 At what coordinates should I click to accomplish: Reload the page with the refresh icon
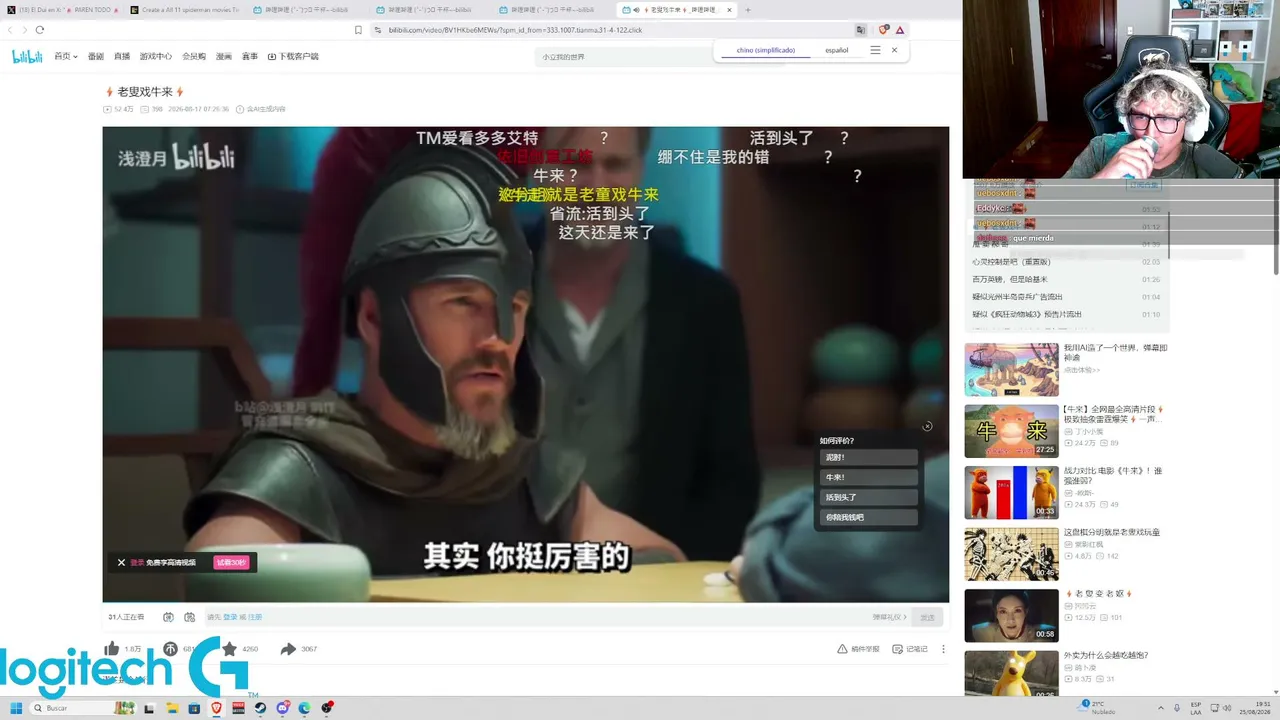click(39, 30)
